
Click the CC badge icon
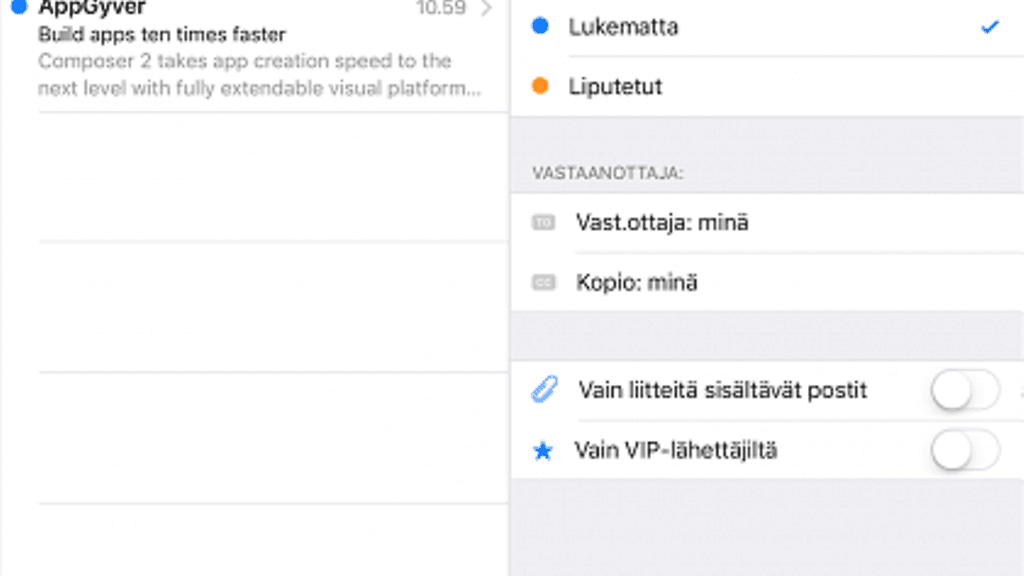(543, 283)
